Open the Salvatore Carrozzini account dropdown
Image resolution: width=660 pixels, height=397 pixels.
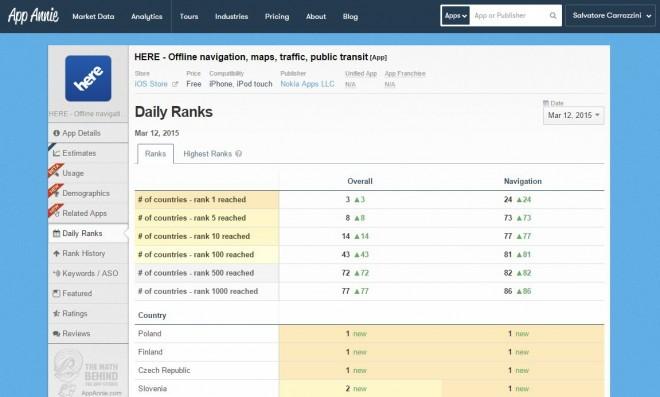[x=611, y=16]
